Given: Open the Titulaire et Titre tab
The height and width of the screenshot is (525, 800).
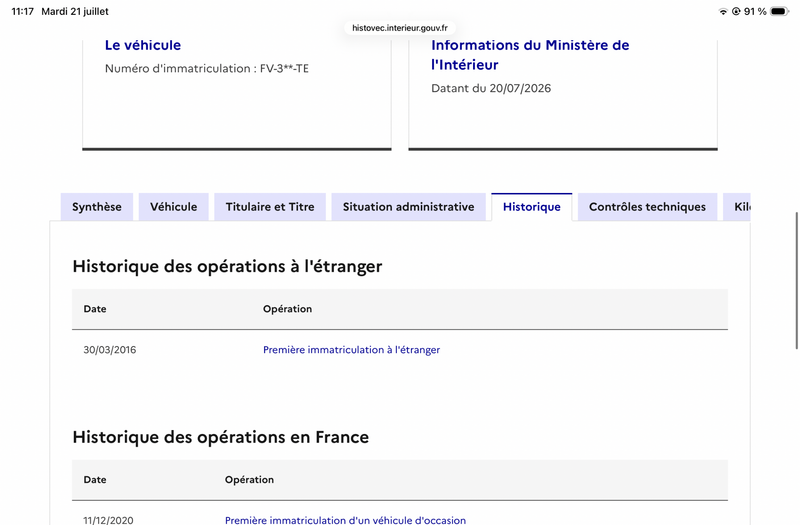Looking at the screenshot, I should [270, 207].
